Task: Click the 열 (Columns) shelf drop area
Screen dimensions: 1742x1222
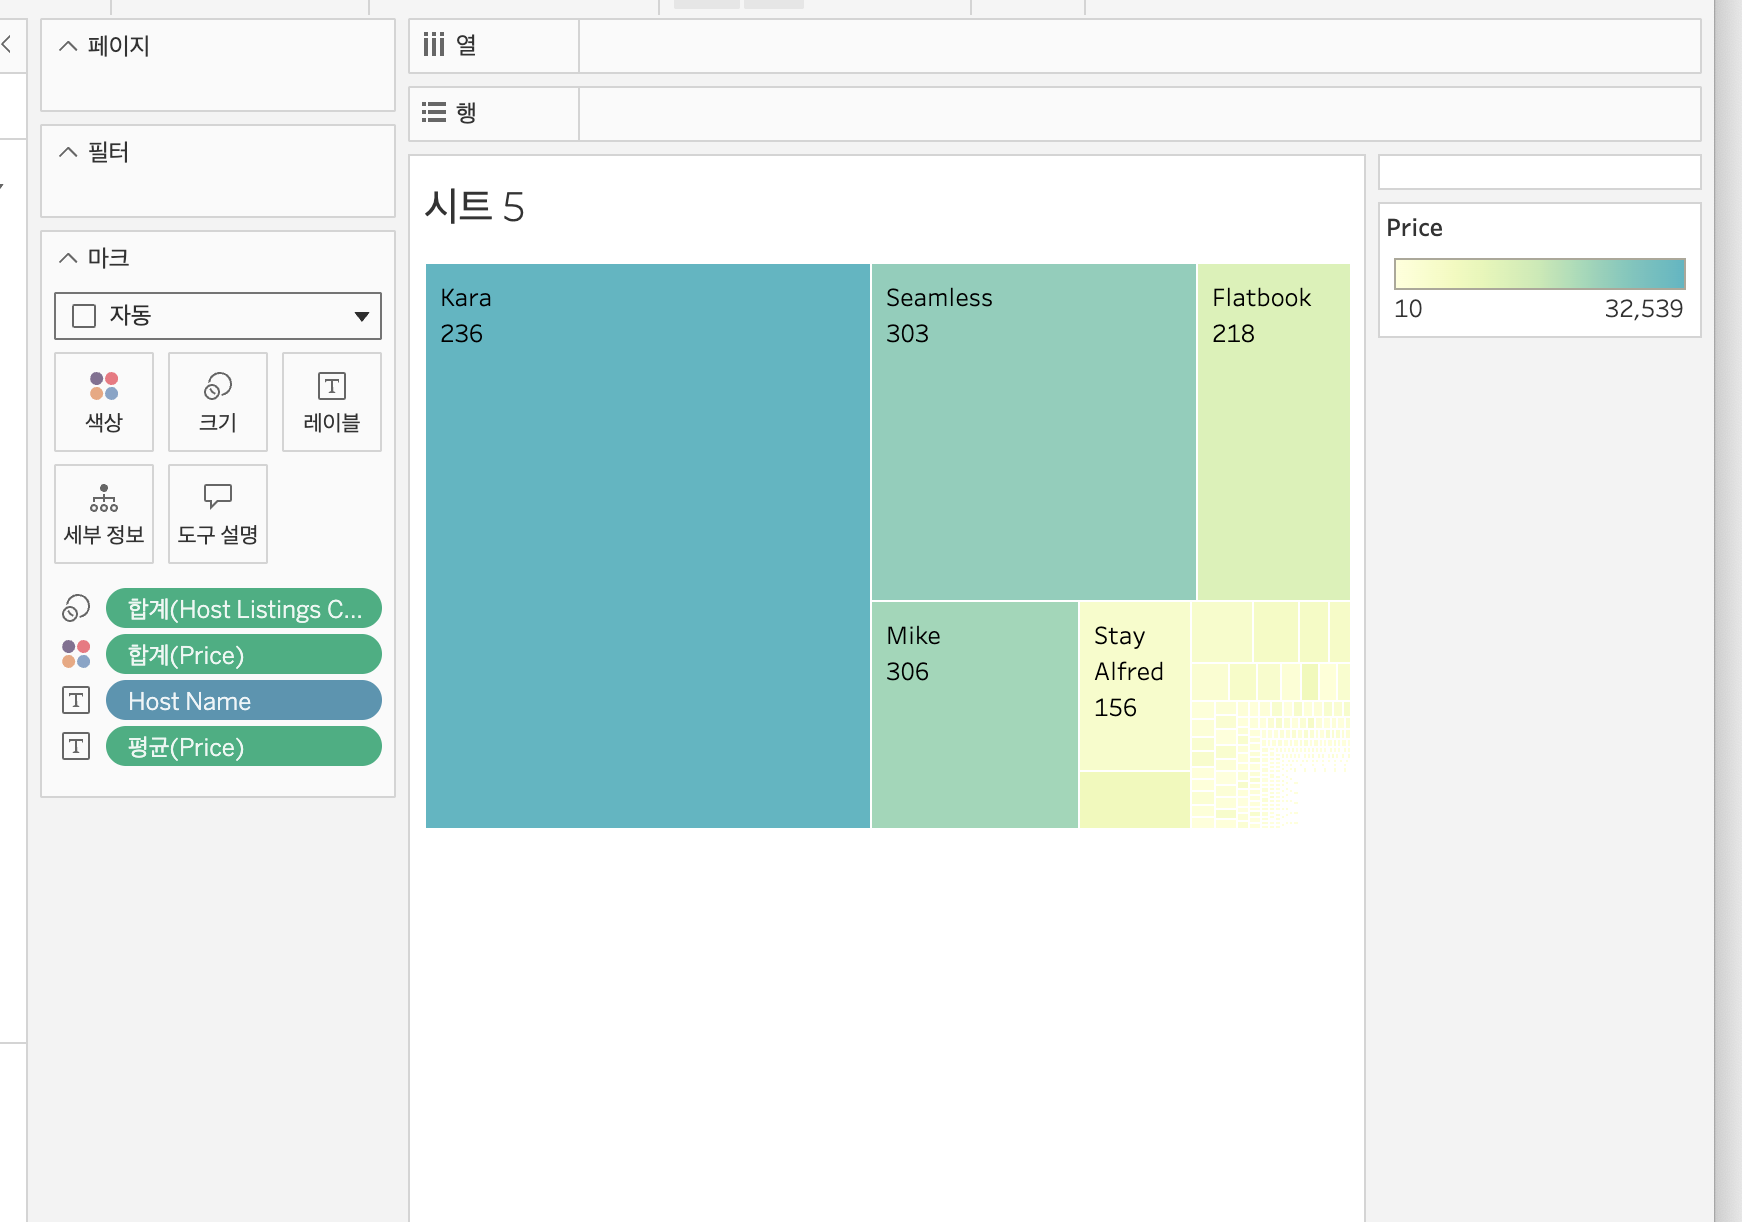Action: 1140,46
